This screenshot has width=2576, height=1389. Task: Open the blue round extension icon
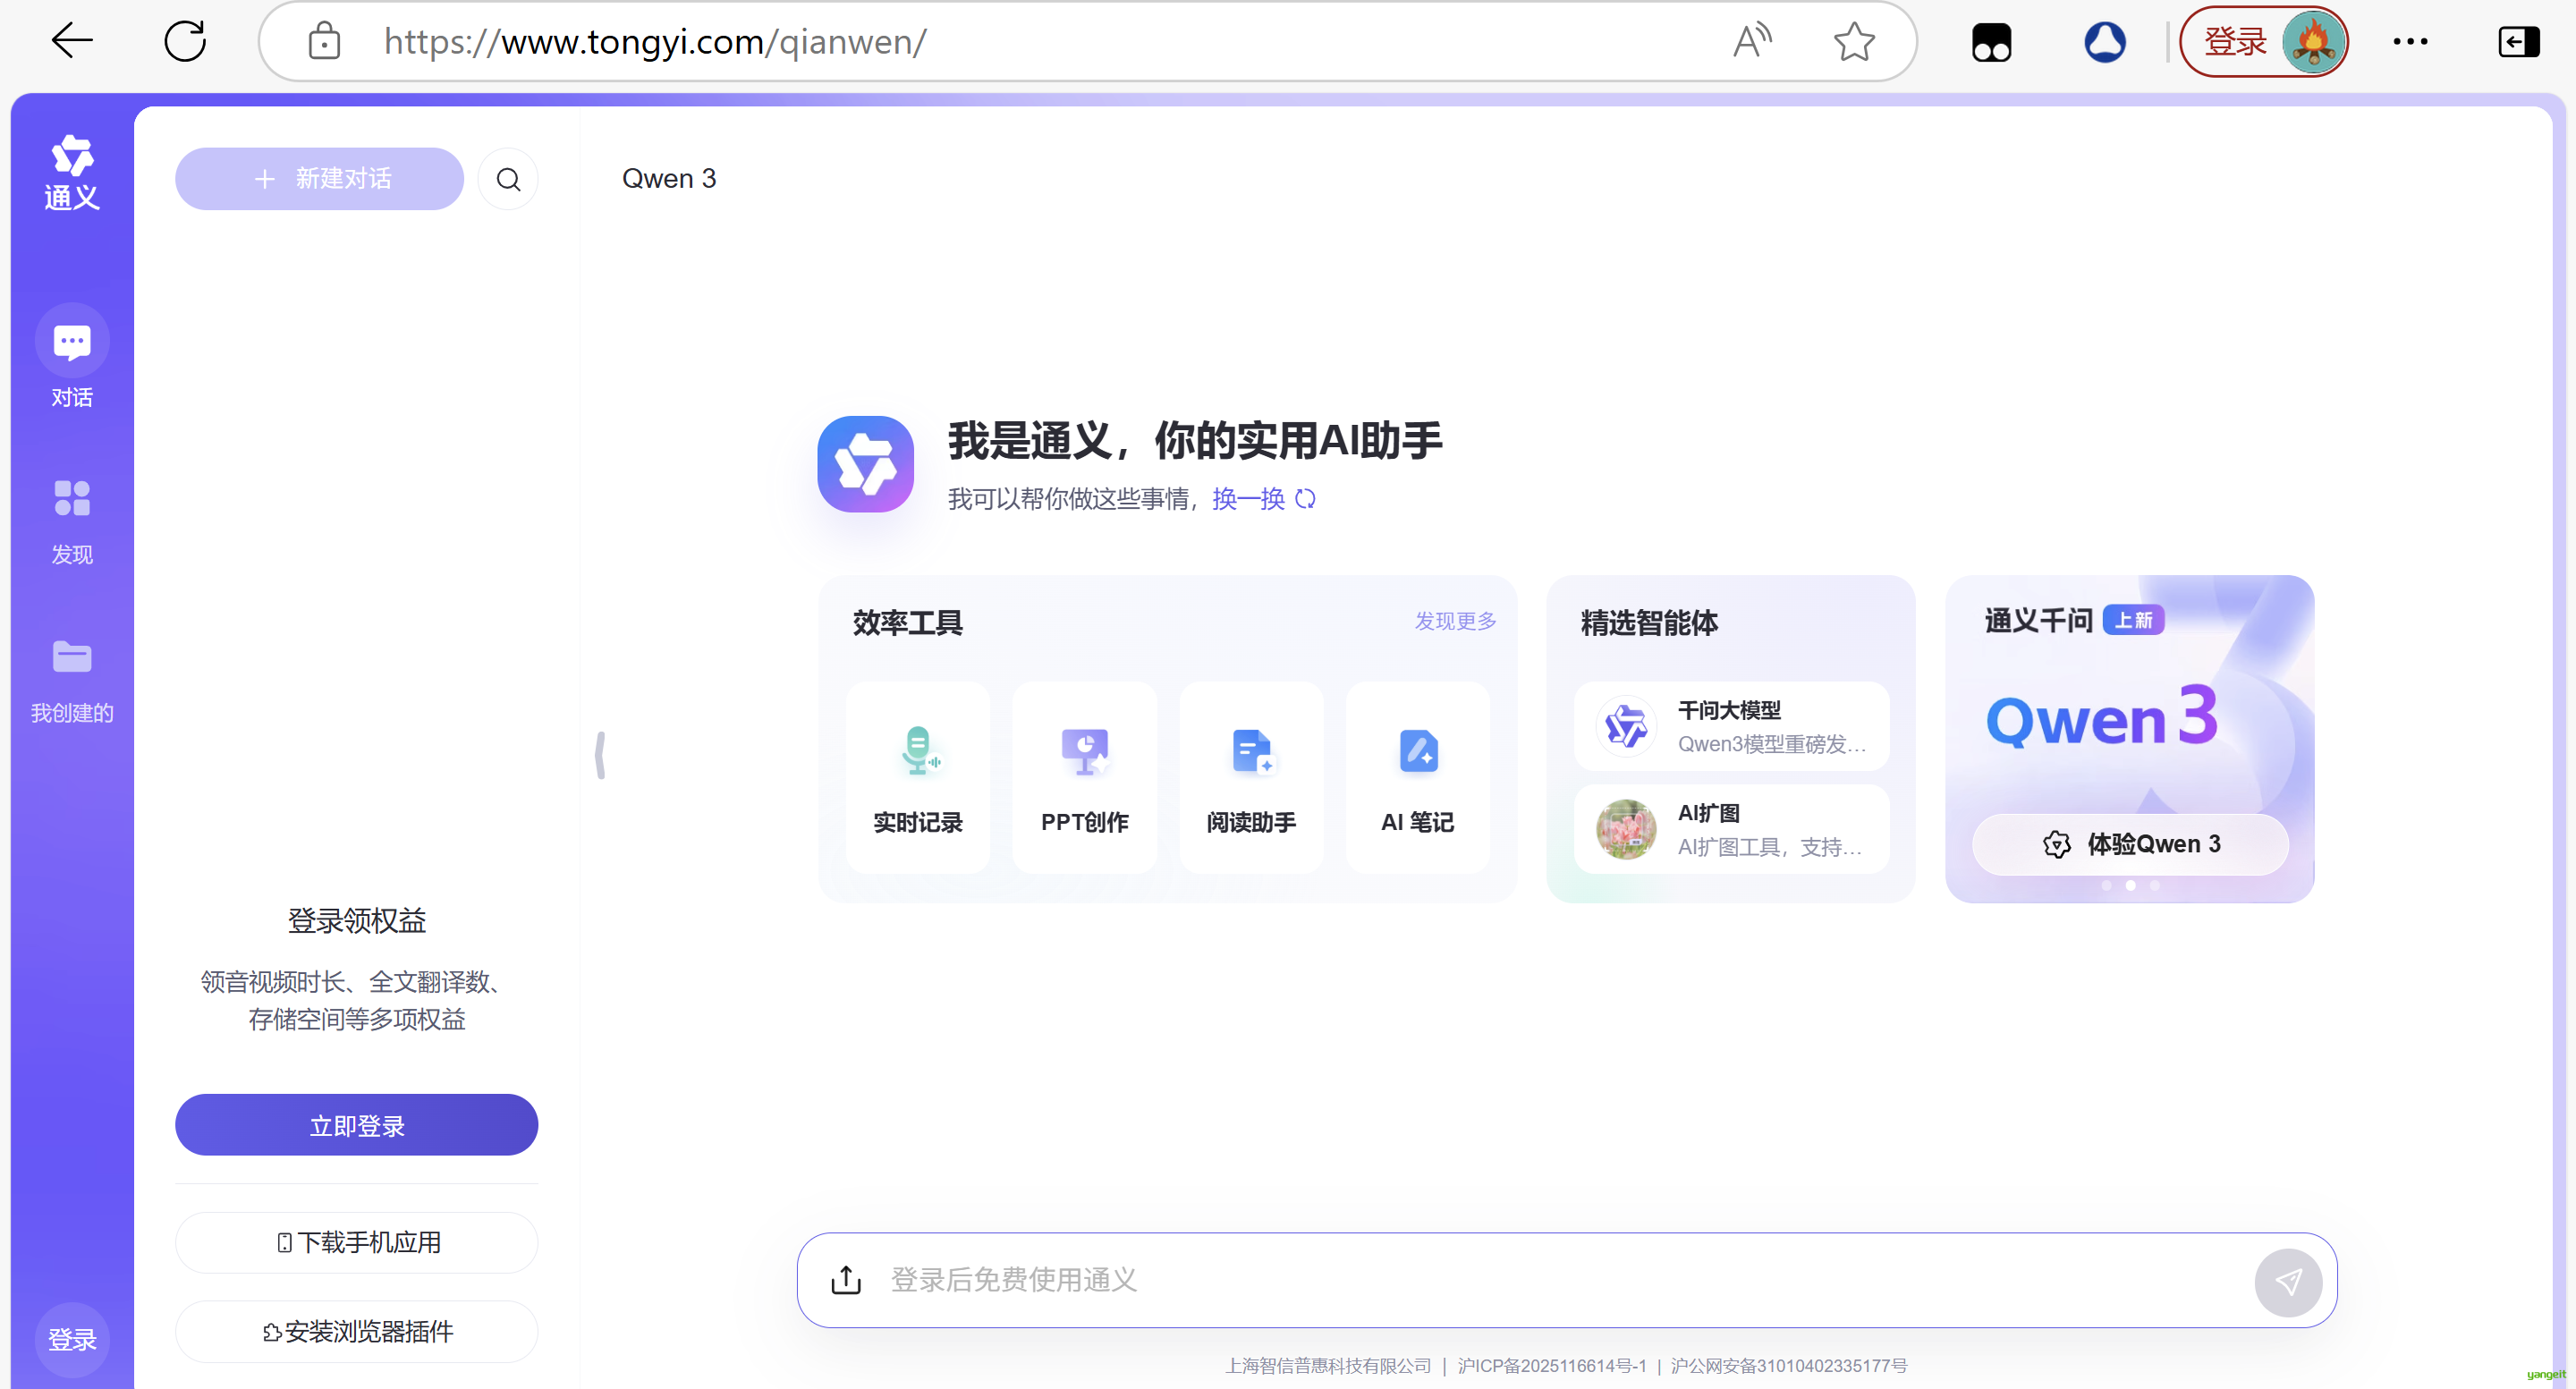[2105, 42]
